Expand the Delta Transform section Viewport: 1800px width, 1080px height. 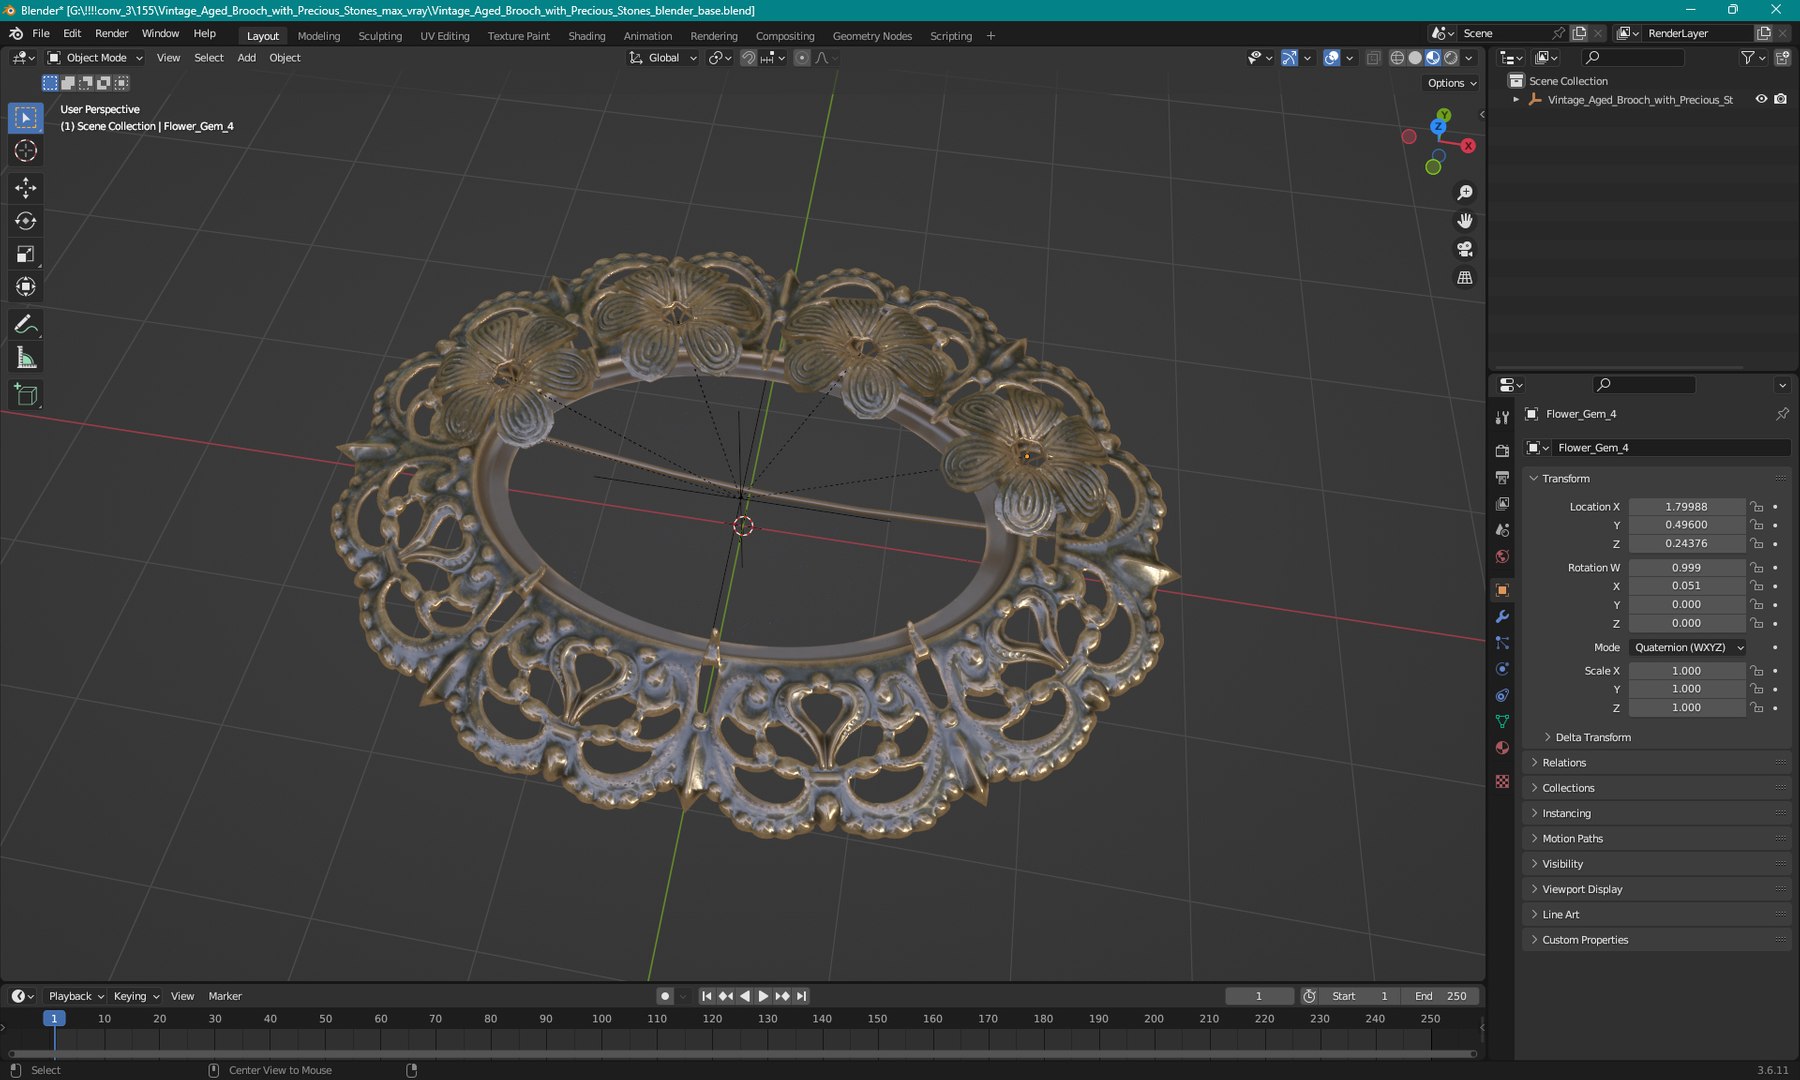pos(1592,737)
